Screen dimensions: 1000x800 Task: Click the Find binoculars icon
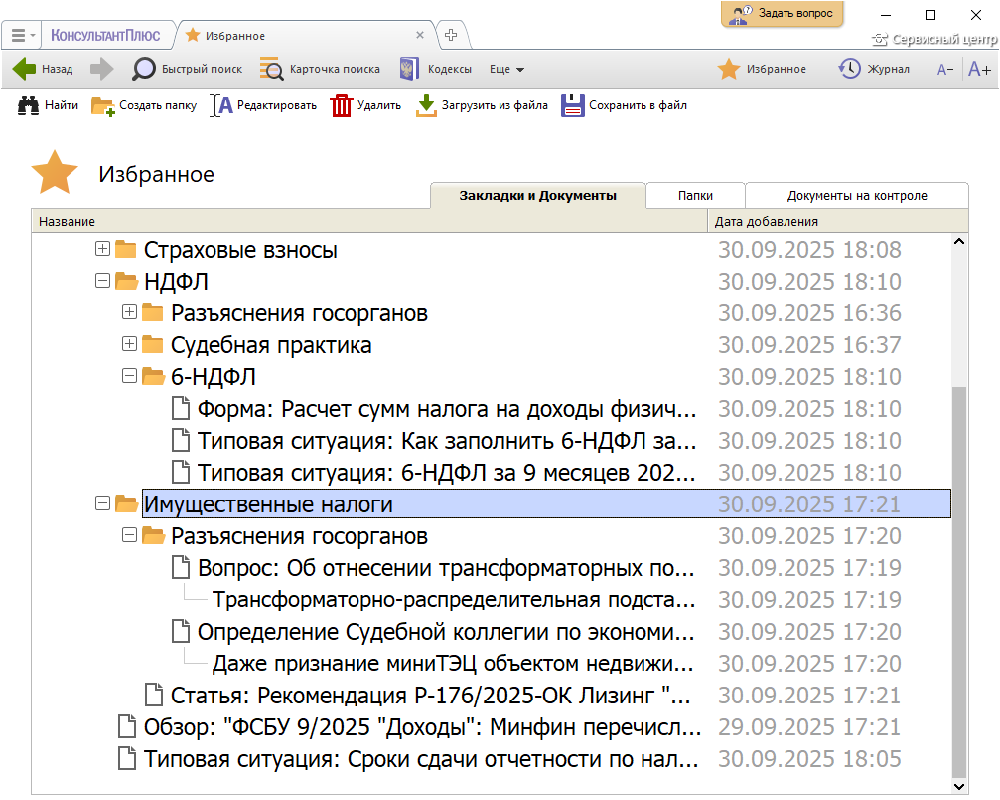click(x=28, y=105)
